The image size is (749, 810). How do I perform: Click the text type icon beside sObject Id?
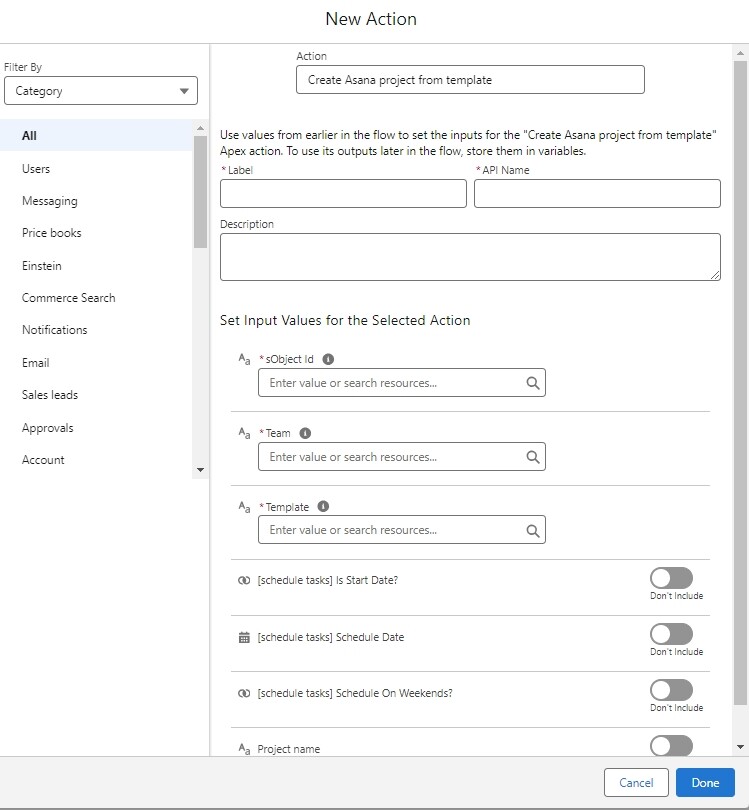(244, 359)
